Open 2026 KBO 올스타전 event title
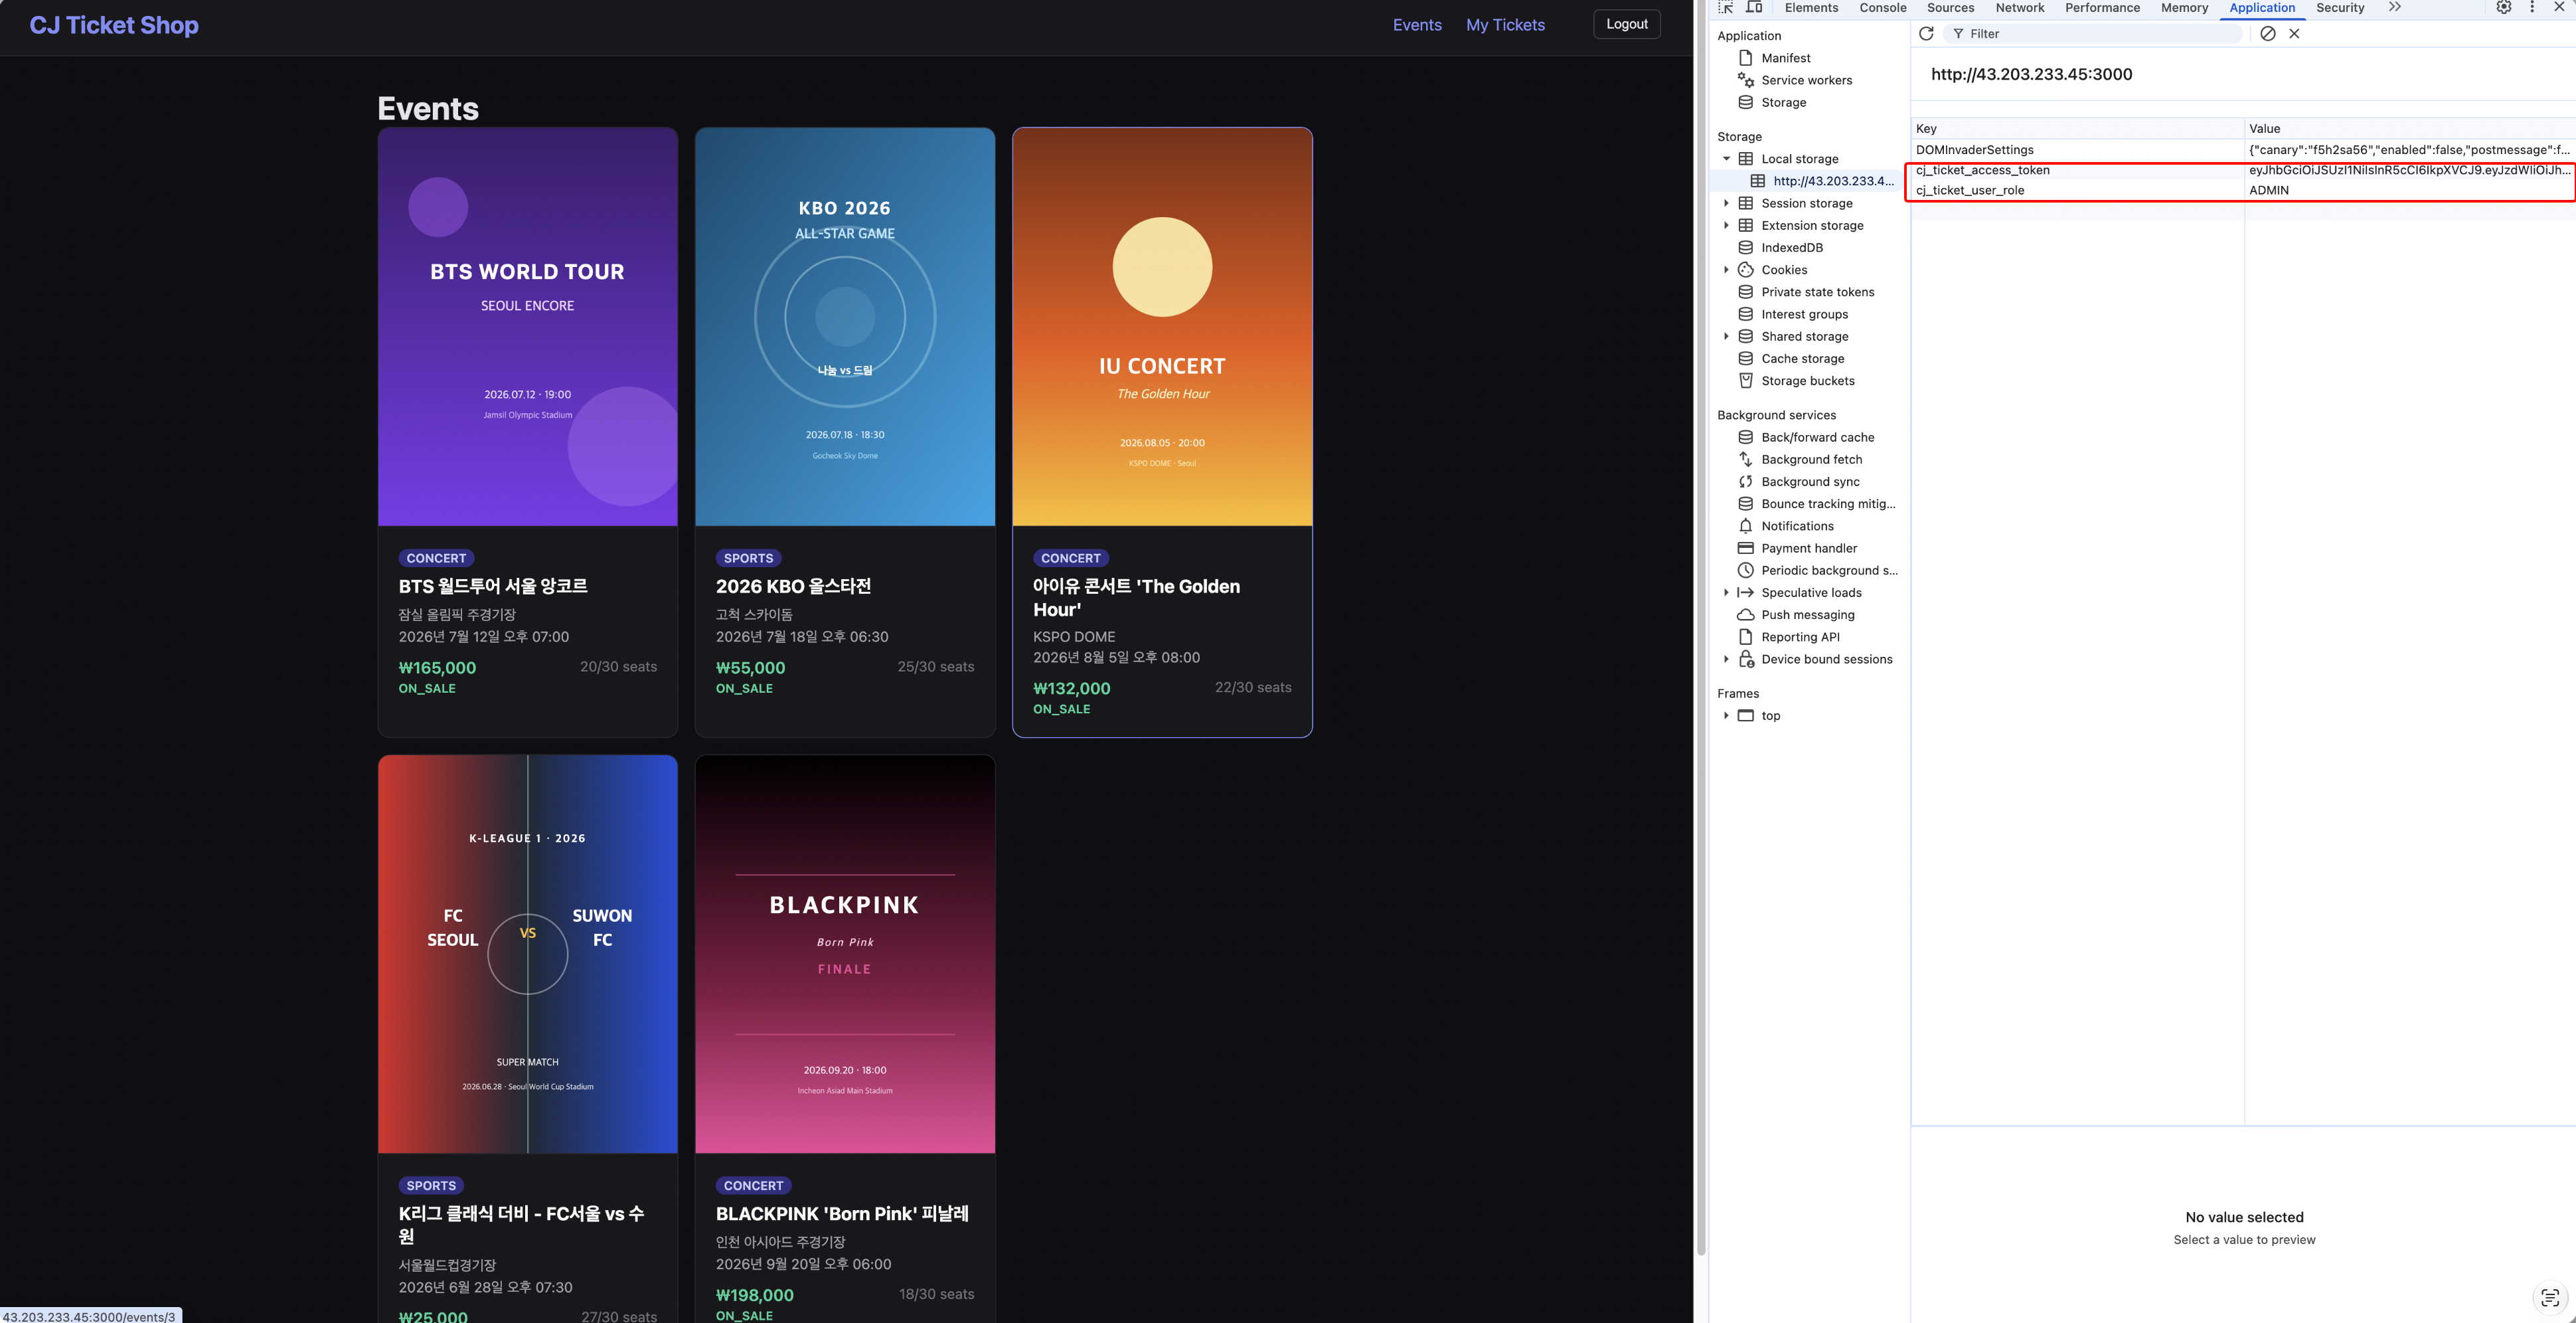The image size is (2576, 1323). [793, 586]
